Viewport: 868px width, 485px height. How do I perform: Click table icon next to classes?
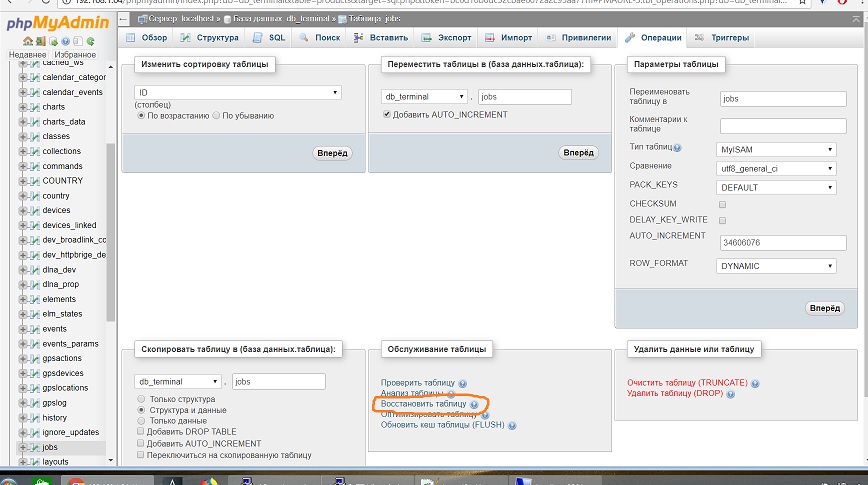35,136
